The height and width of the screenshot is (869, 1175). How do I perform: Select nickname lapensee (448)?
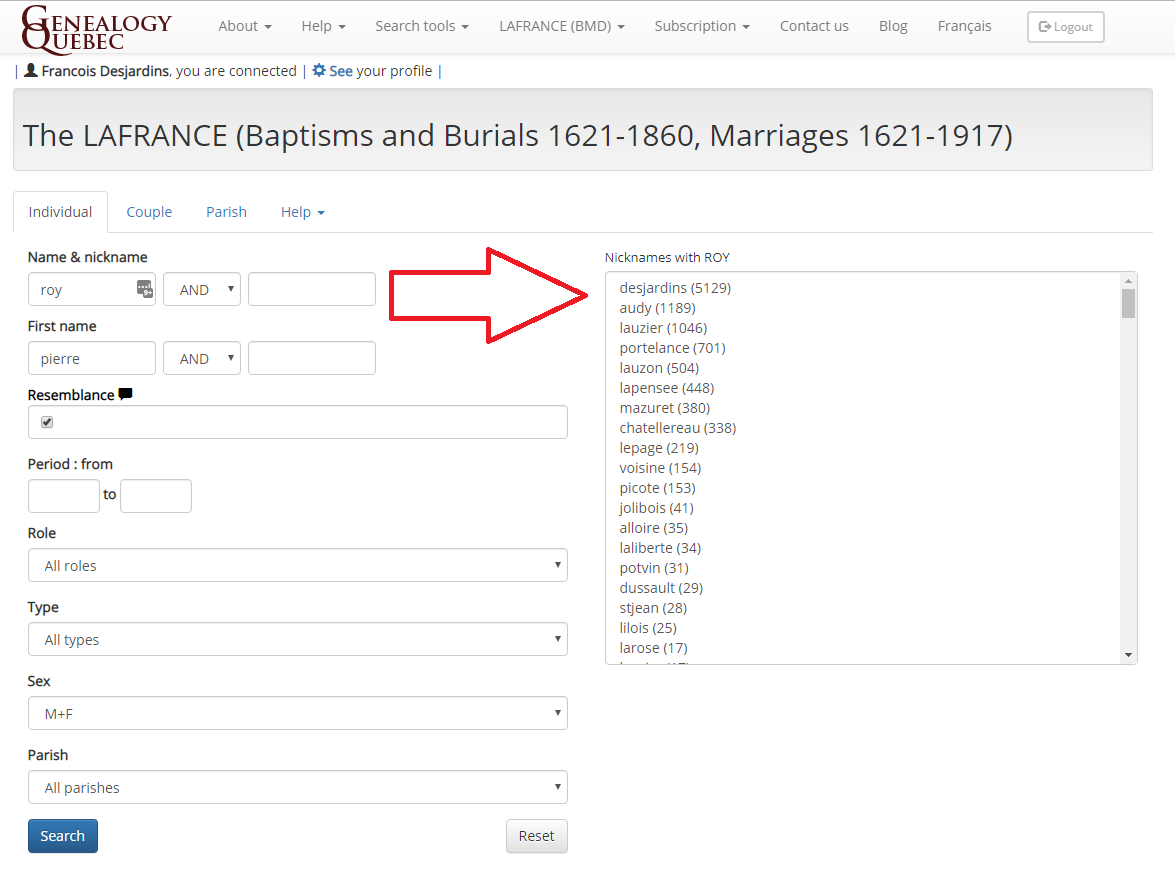[667, 388]
